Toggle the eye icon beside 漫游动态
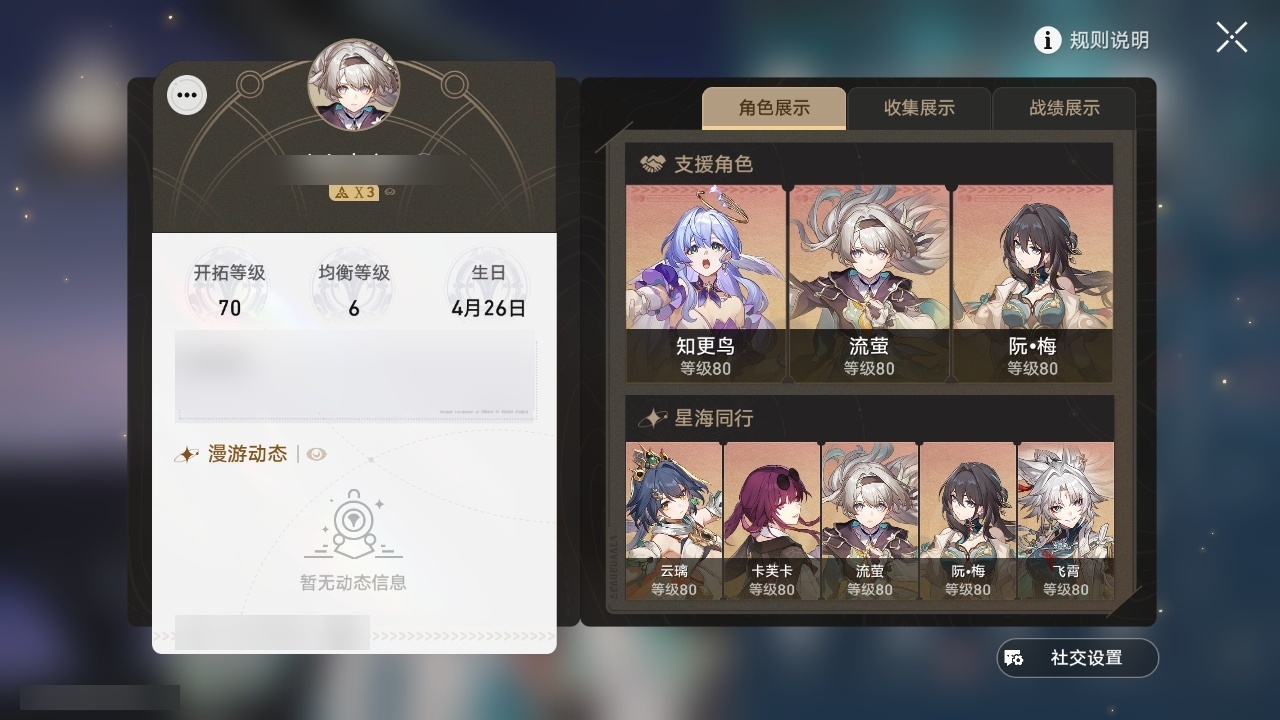The width and height of the screenshot is (1280, 720). pyautogui.click(x=317, y=454)
